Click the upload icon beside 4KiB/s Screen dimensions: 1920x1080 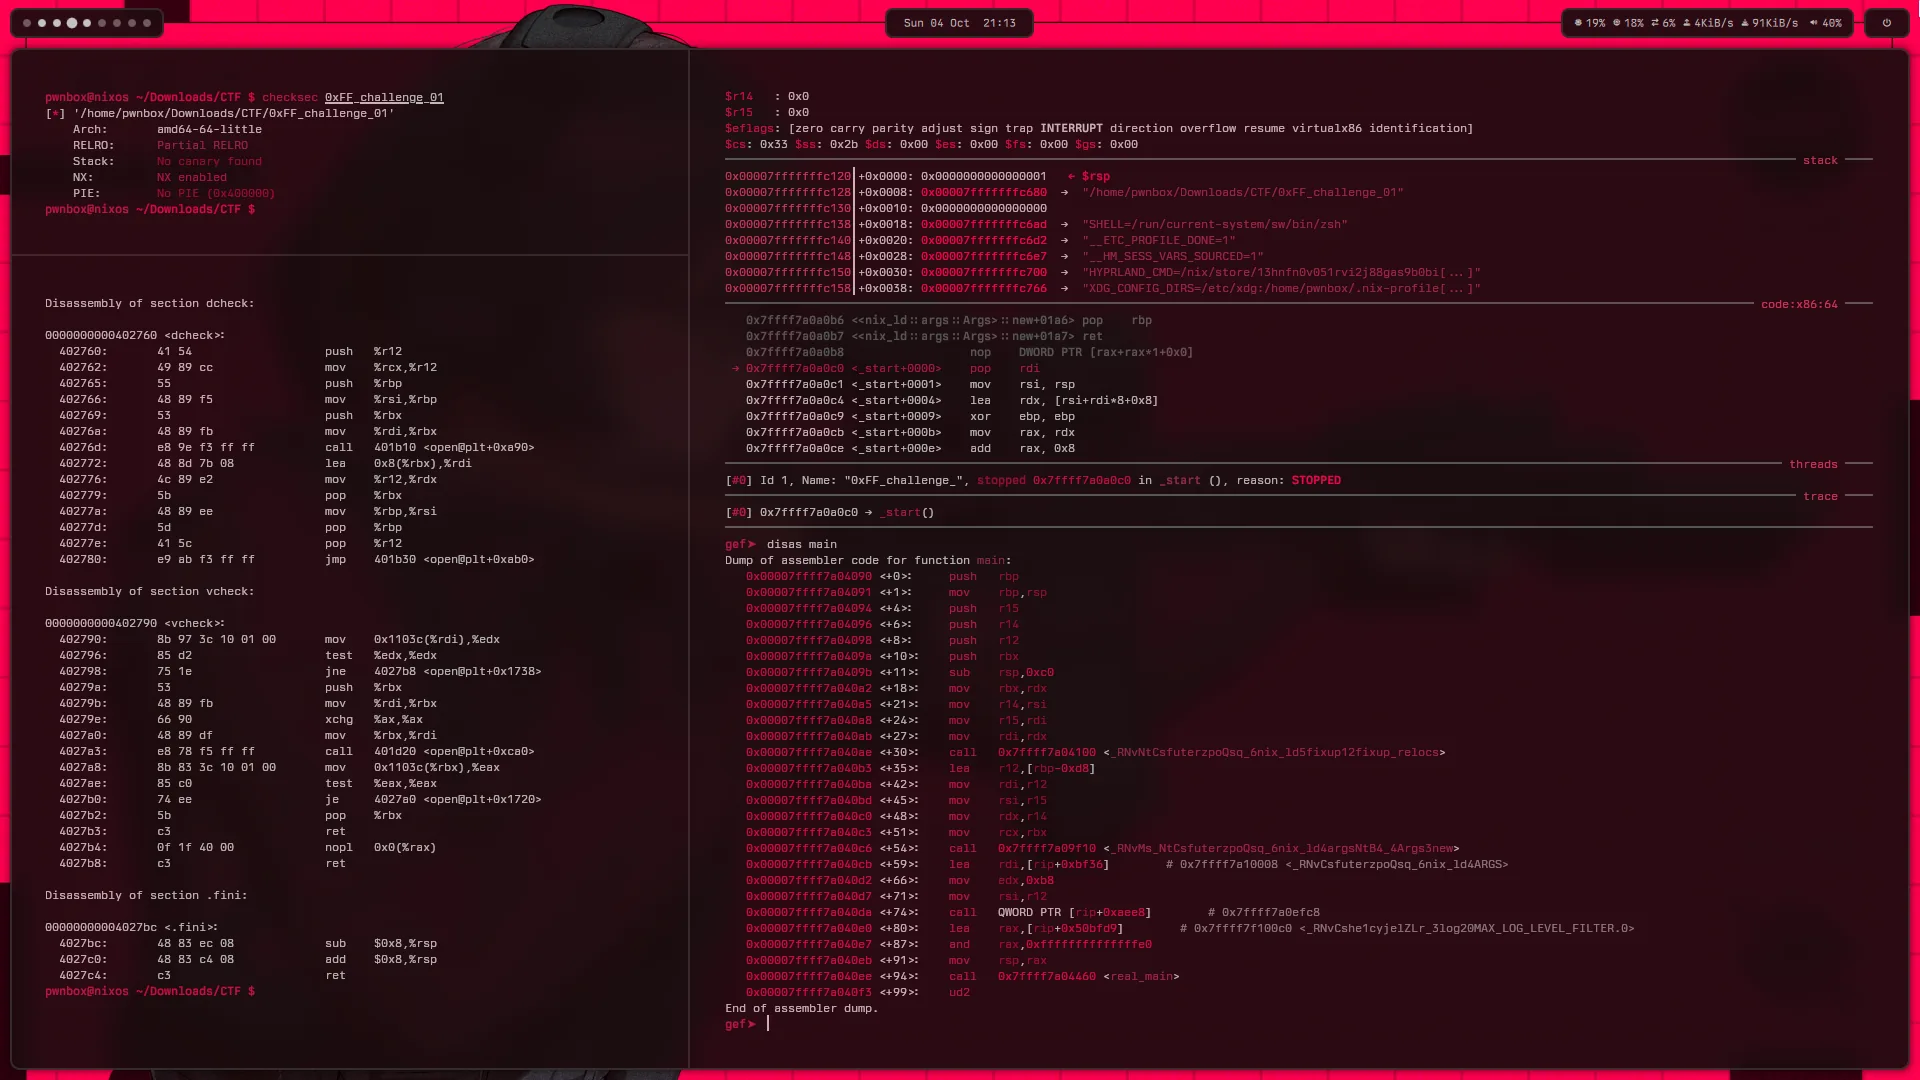1687,23
